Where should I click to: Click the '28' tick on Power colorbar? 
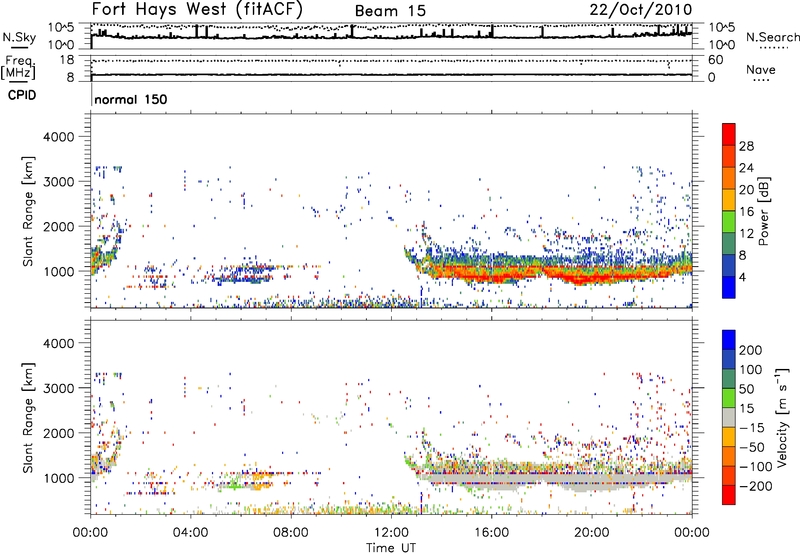pyautogui.click(x=746, y=146)
